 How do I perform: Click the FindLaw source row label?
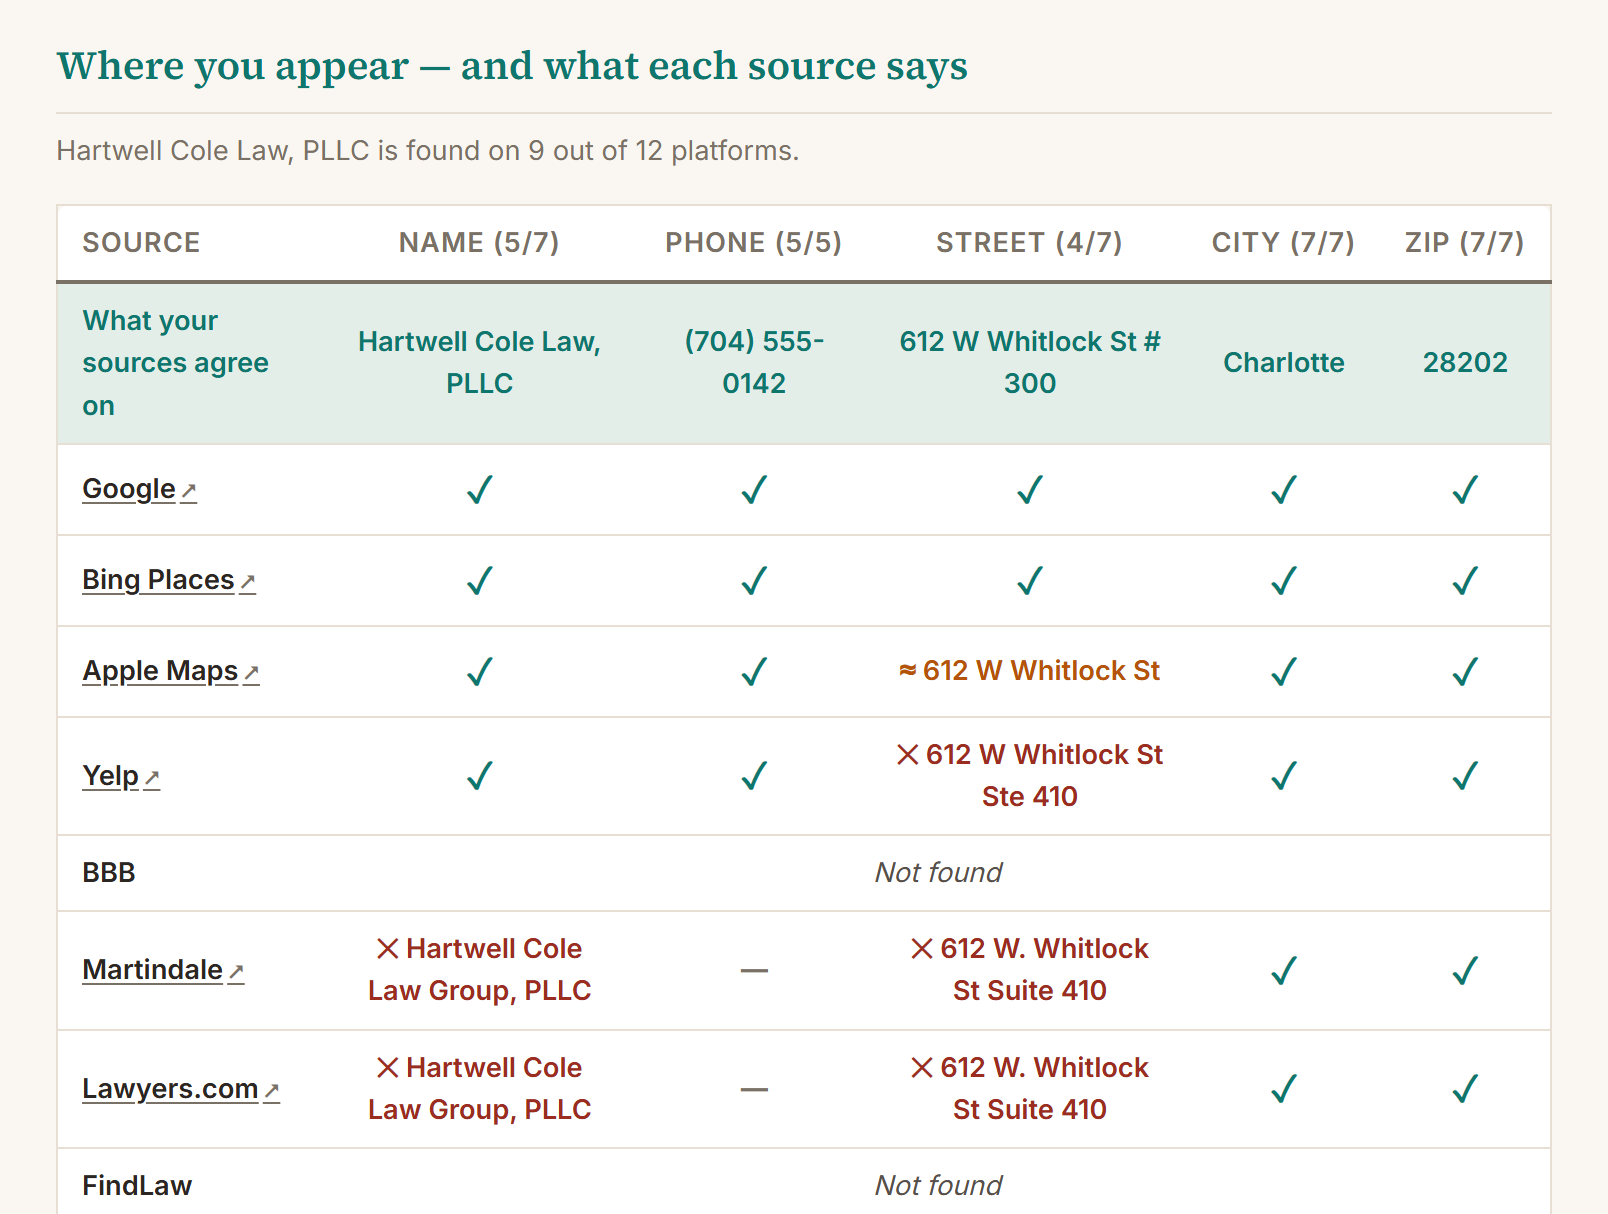pyautogui.click(x=137, y=1186)
